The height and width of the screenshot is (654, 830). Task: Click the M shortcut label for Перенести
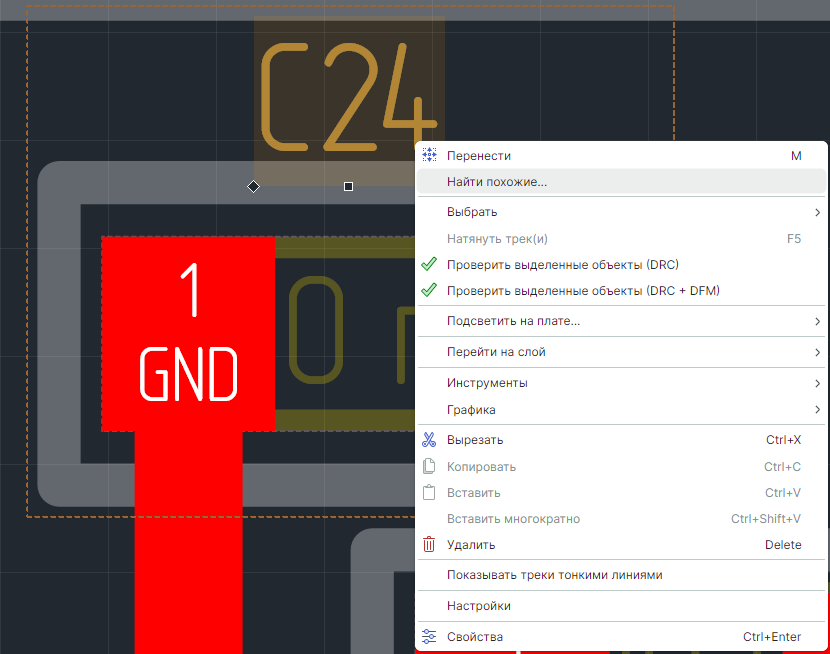796,156
